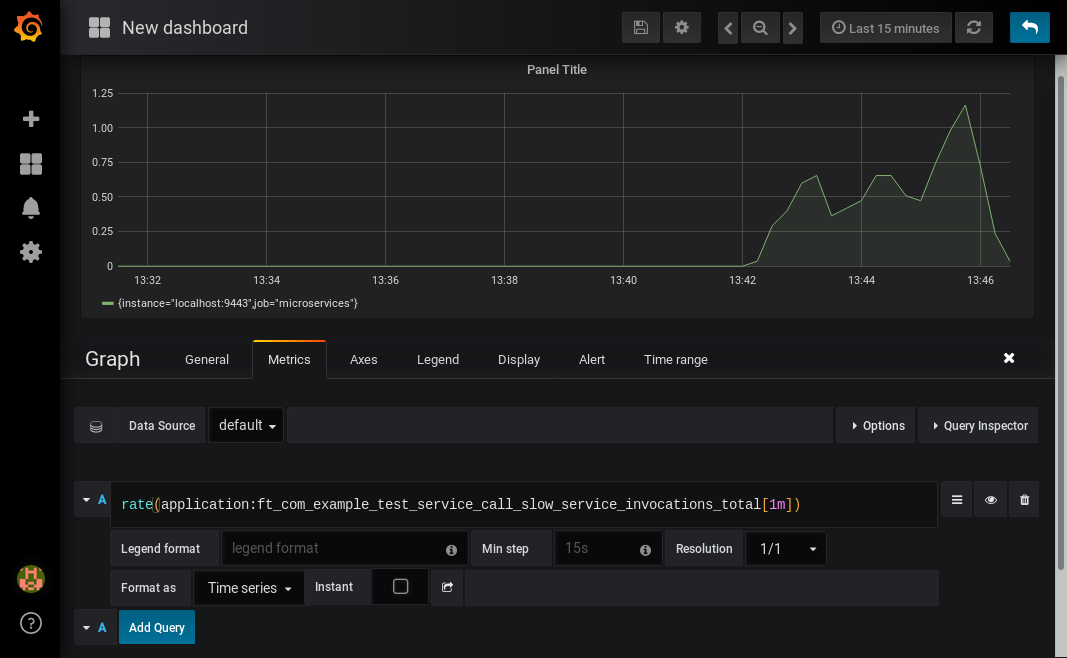Click the Add Query button

coord(157,627)
